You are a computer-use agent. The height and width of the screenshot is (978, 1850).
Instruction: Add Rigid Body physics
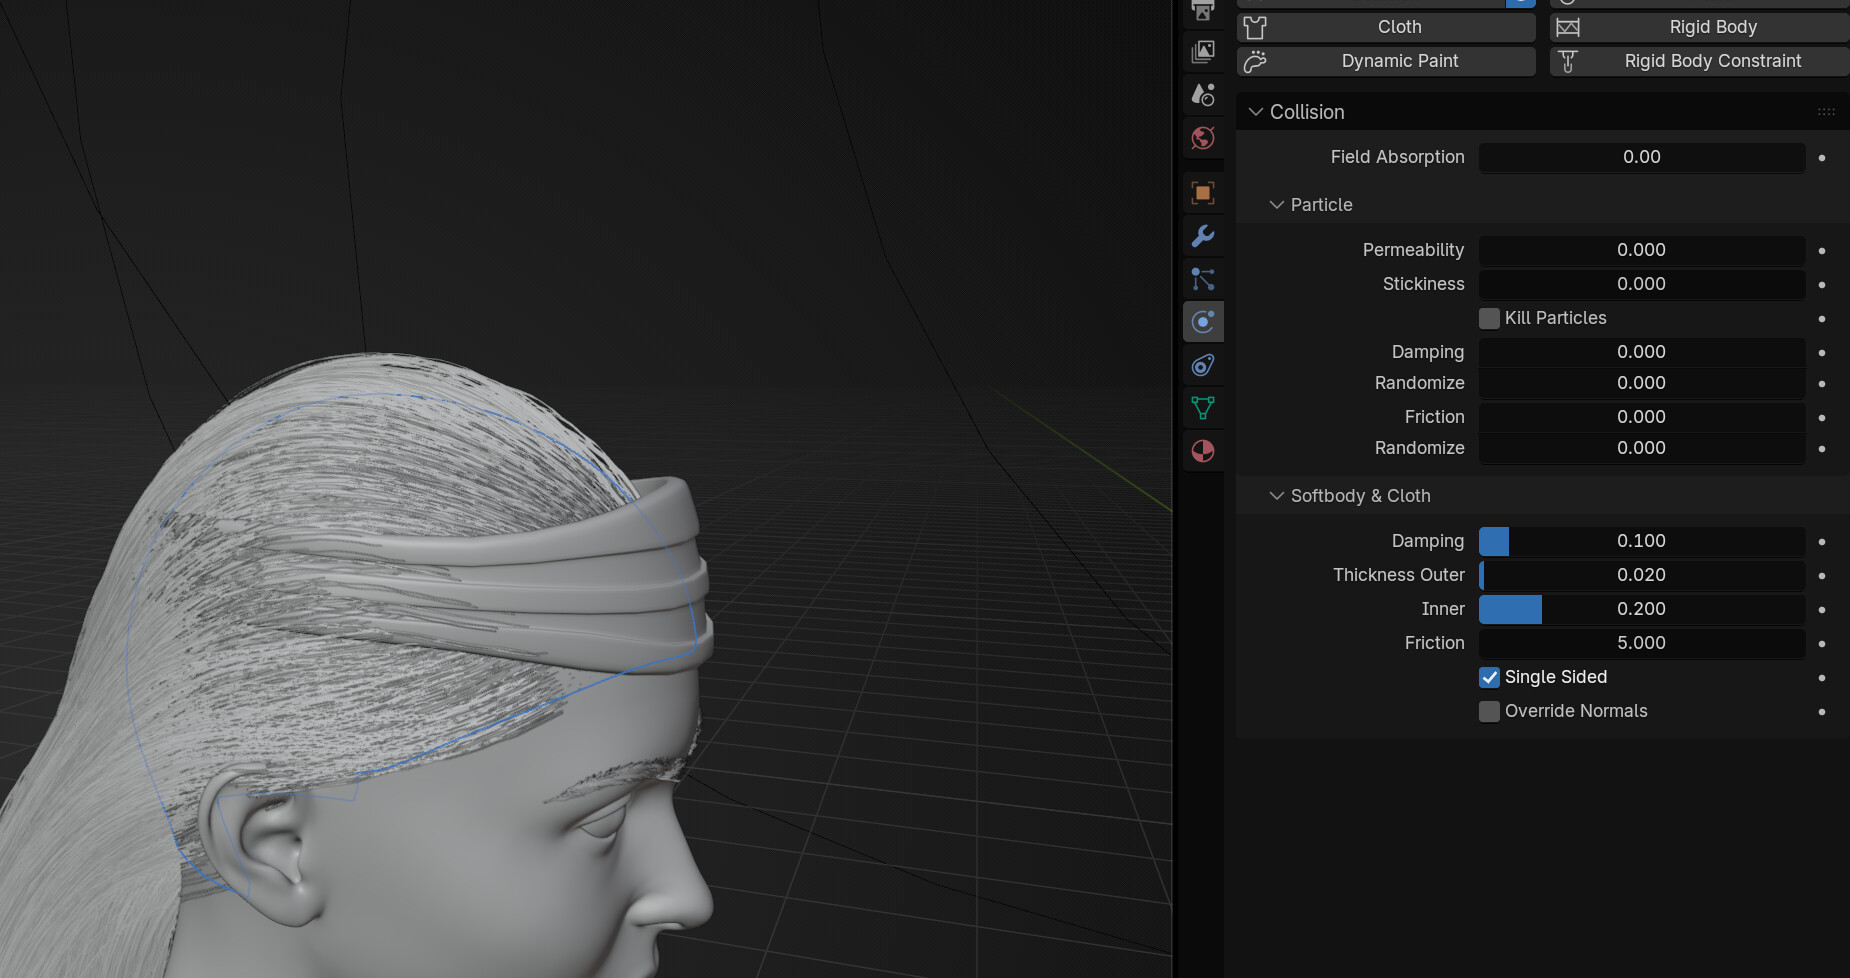[x=1700, y=27]
